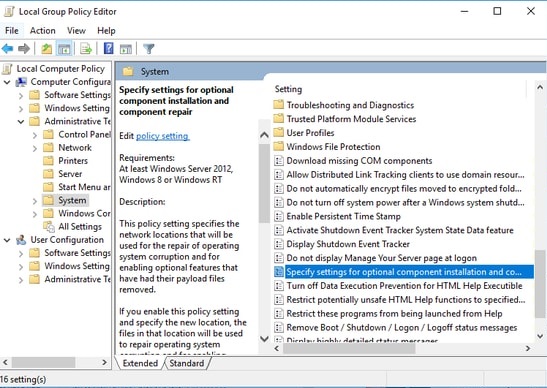Select Activate Shutdown Event Tracker System State Data feature
The image size is (547, 388).
[400, 230]
